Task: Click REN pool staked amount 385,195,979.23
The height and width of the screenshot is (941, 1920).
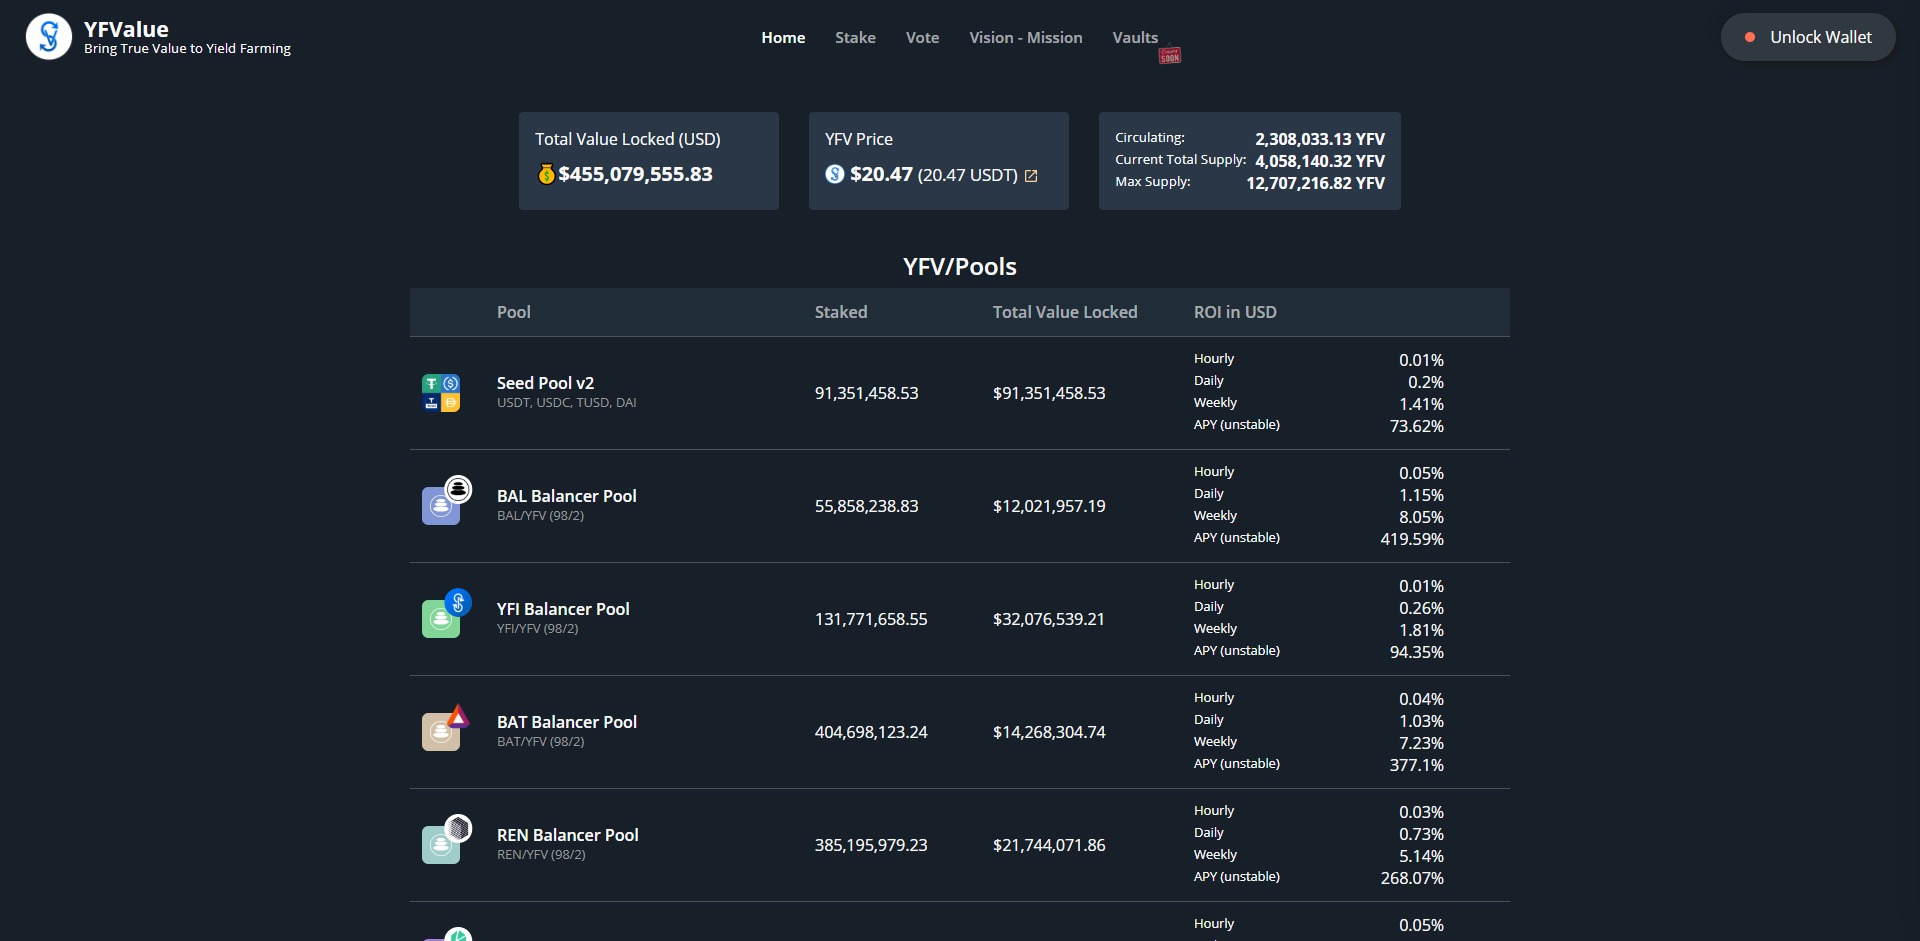Action: tap(871, 845)
